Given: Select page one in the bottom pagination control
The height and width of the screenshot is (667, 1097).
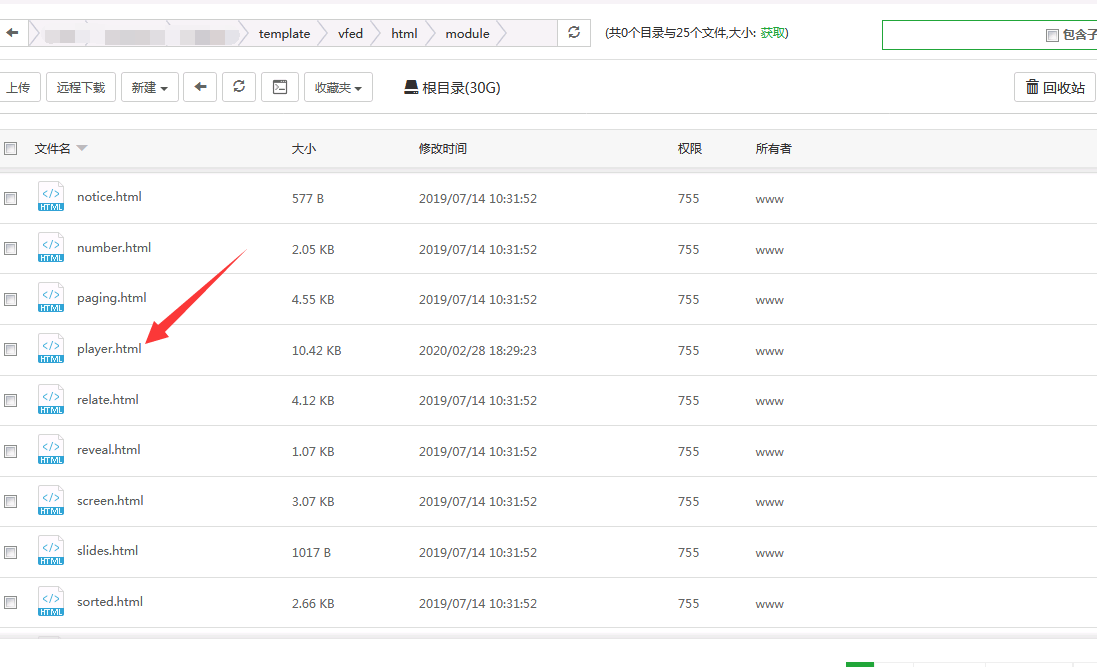Looking at the screenshot, I should tap(860, 663).
